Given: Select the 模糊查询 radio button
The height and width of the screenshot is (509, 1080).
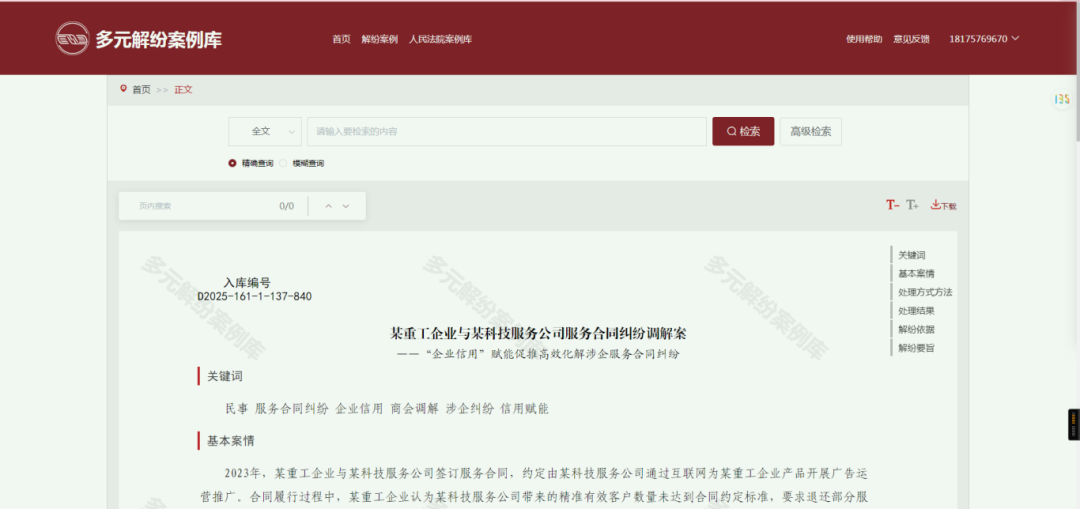Looking at the screenshot, I should point(283,164).
